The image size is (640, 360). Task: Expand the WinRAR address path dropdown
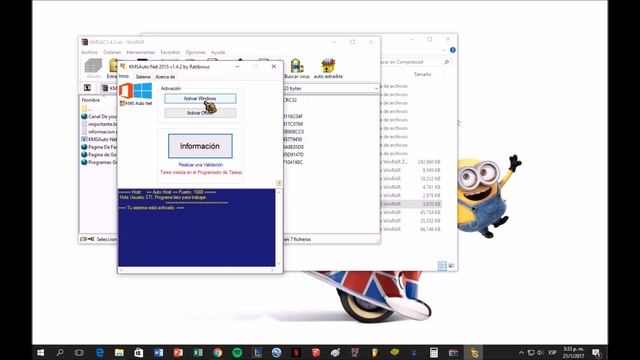pyautogui.click(x=376, y=88)
